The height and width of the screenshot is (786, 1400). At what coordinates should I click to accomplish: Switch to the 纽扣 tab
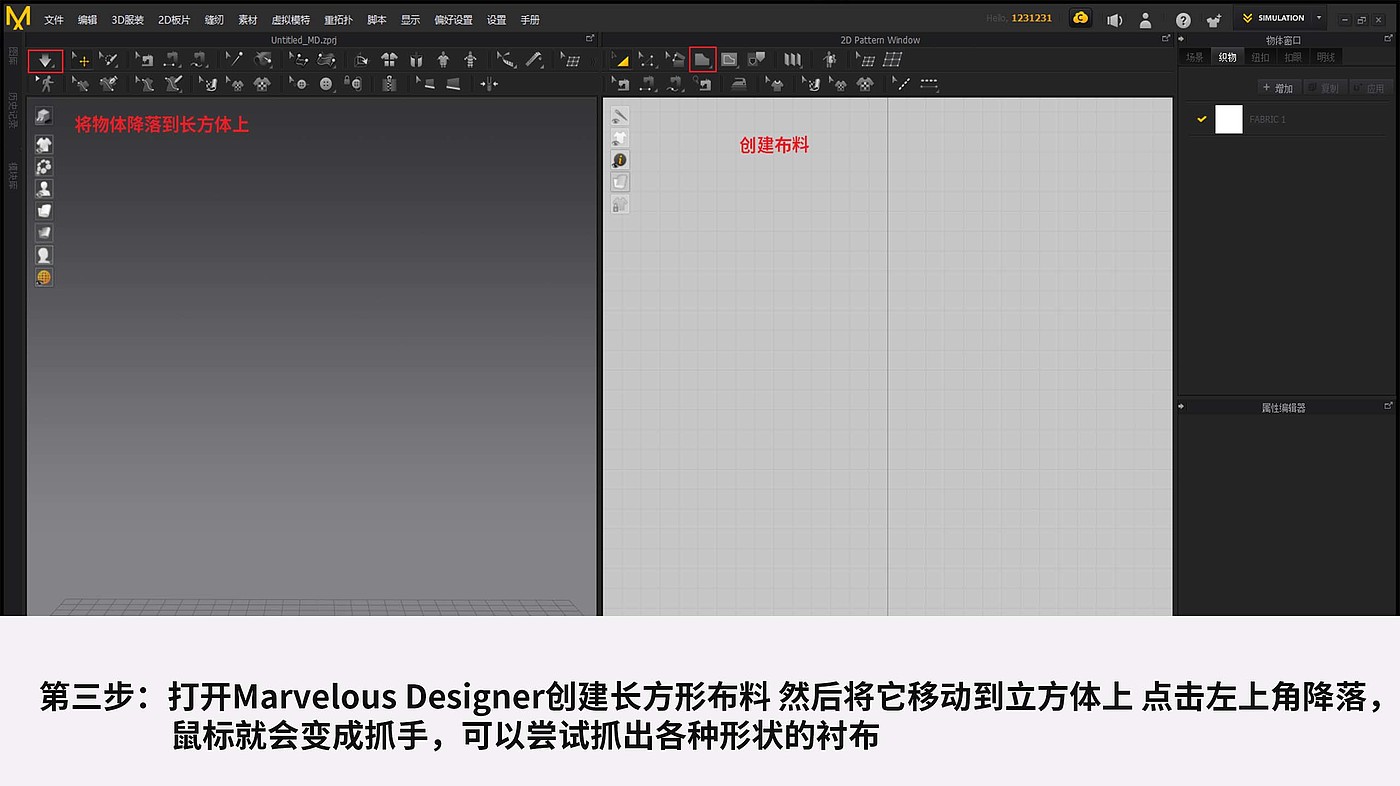pos(1261,57)
